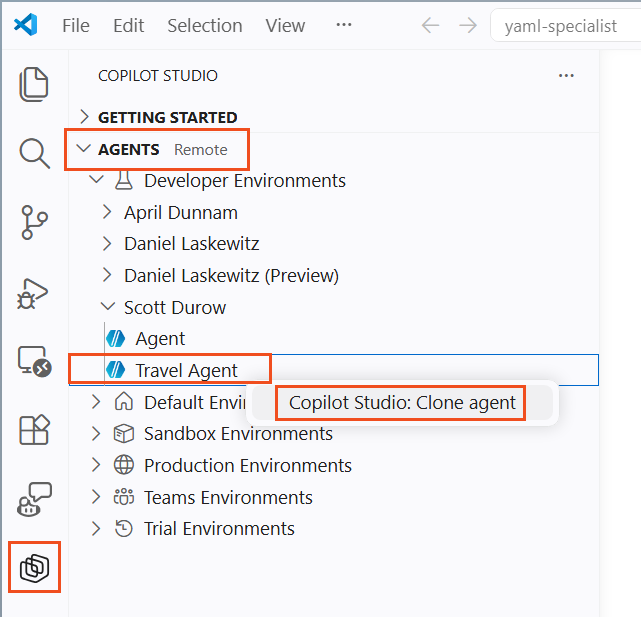The image size is (641, 617).
Task: Expand the Getting Started section
Action: [x=167, y=117]
